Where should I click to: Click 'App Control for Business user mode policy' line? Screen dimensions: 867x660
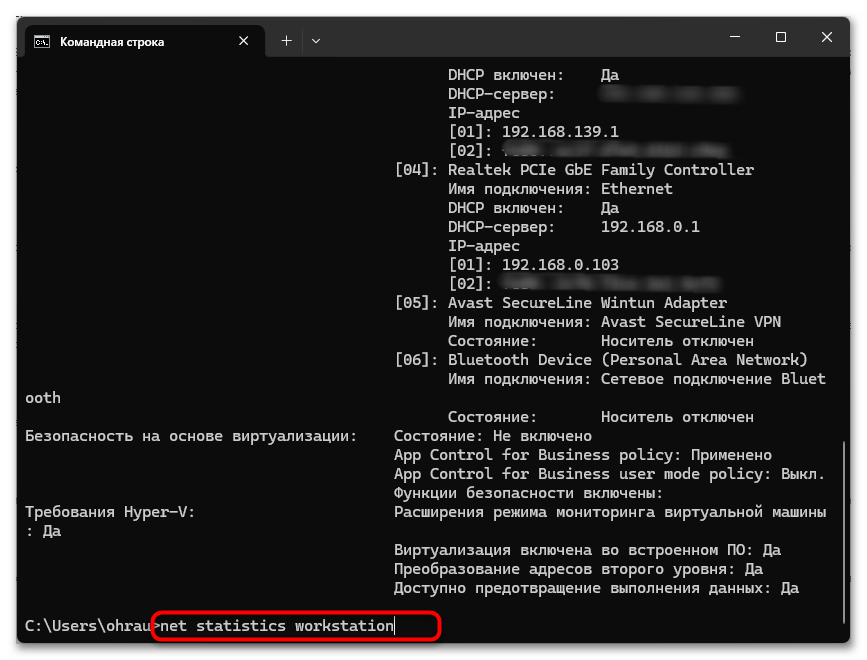[609, 474]
